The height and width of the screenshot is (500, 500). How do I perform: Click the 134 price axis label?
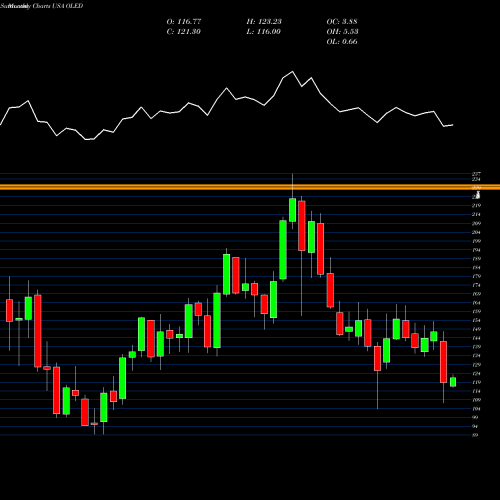click(x=476, y=356)
